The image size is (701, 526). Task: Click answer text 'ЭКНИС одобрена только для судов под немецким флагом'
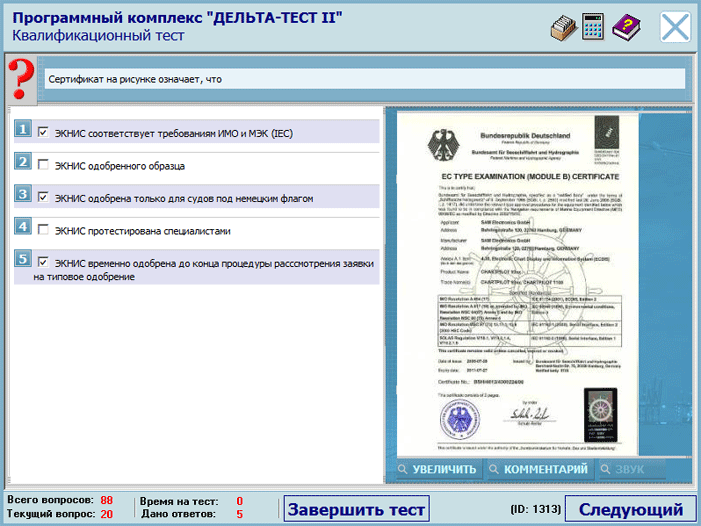click(x=184, y=199)
